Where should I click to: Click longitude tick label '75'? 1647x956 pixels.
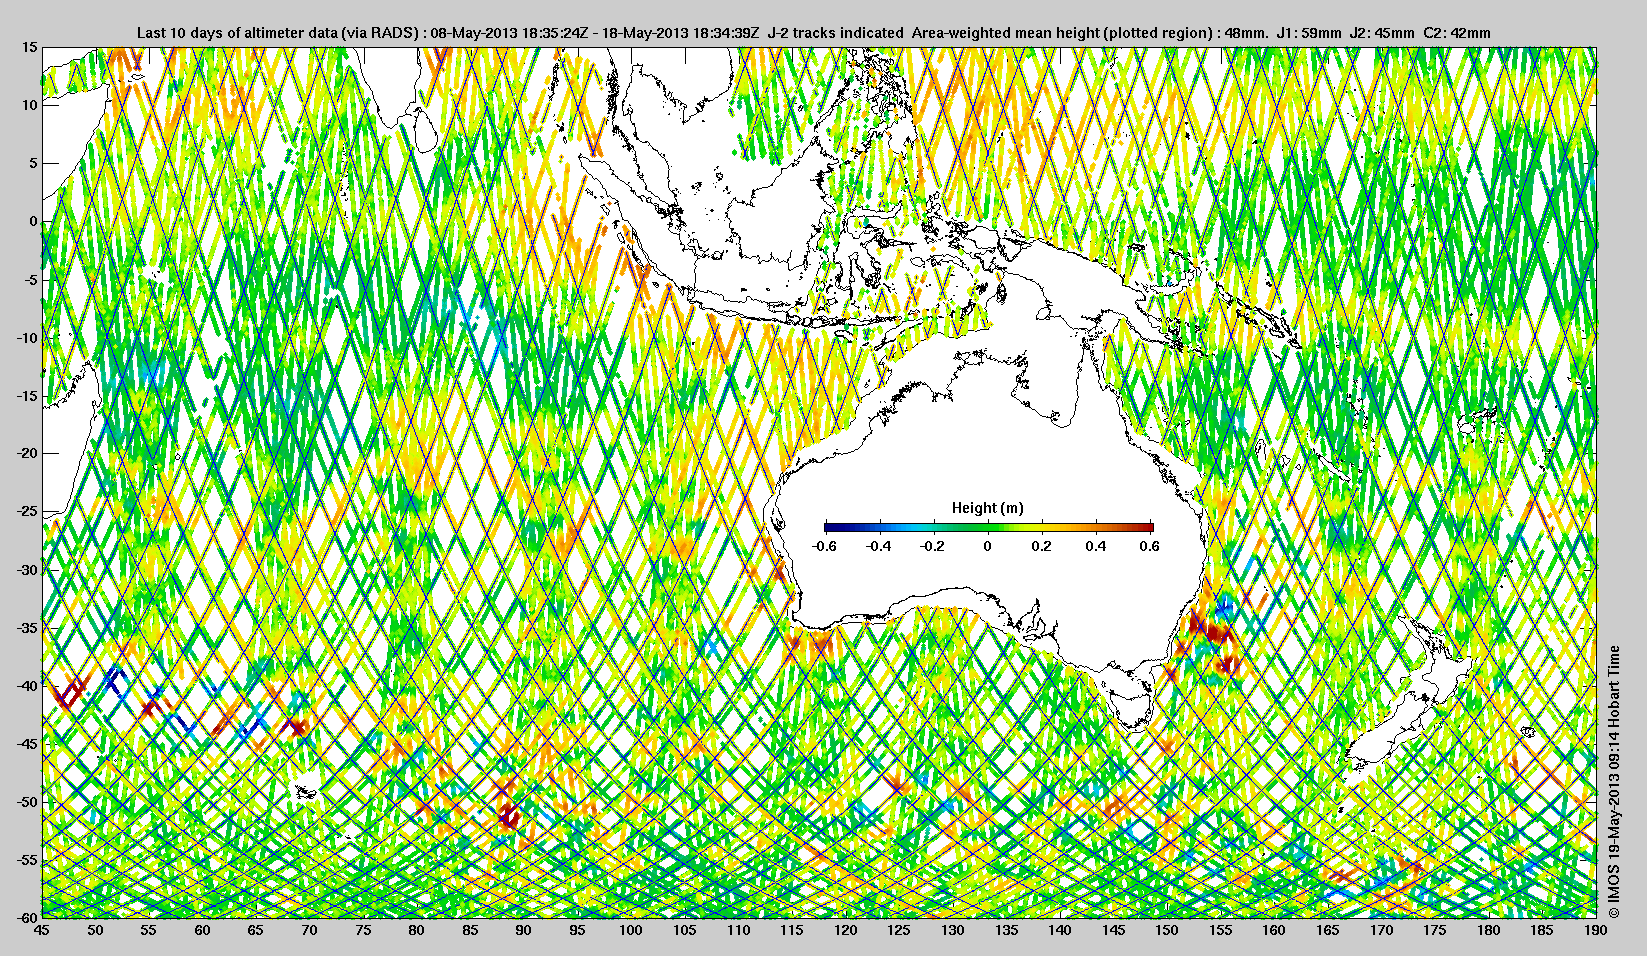363,930
